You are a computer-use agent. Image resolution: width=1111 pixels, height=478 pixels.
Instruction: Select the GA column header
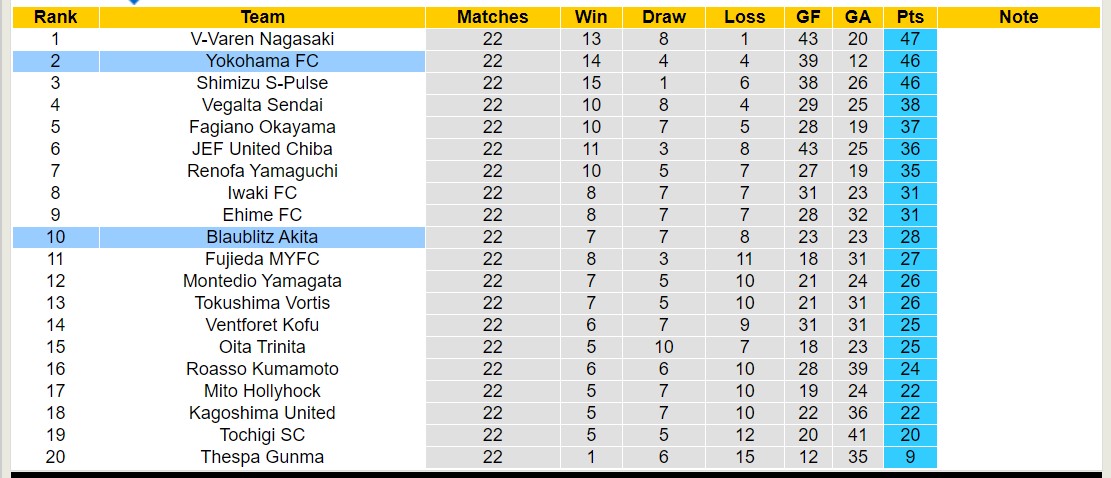click(x=857, y=17)
